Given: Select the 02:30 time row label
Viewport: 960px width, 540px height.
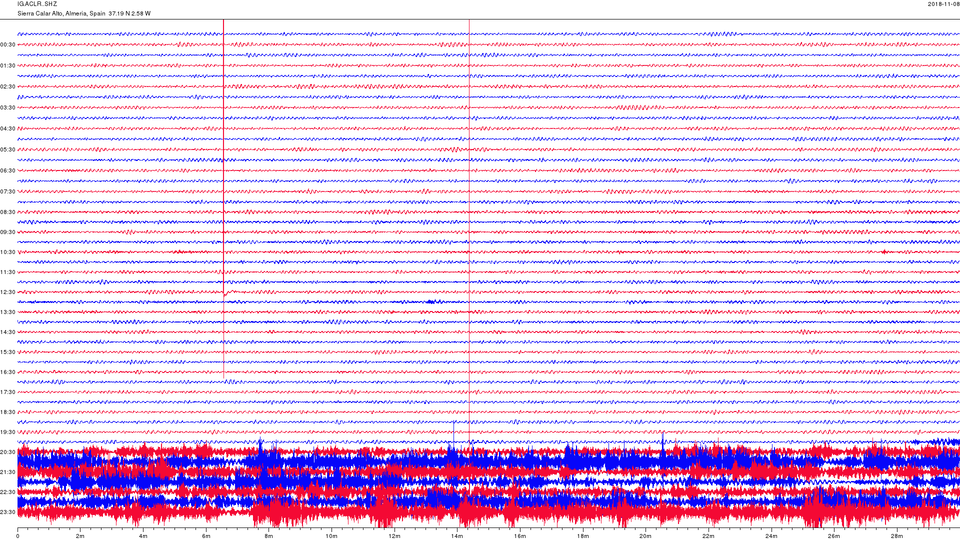Looking at the screenshot, I should 7,87.
